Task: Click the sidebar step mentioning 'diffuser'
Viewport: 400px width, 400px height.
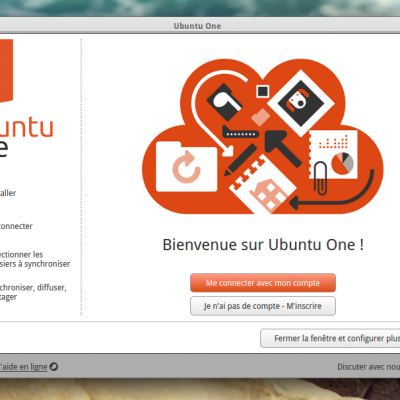Action: click(x=33, y=292)
